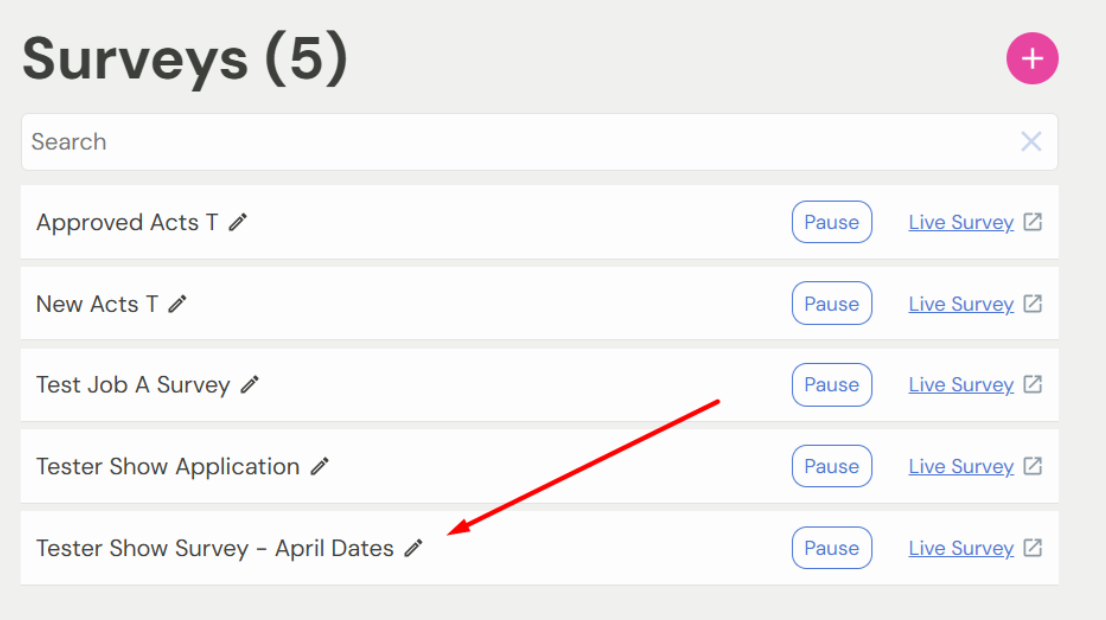Click pencil next to Tester Show Survey - April Dates
1106x620 pixels.
pyautogui.click(x=414, y=548)
